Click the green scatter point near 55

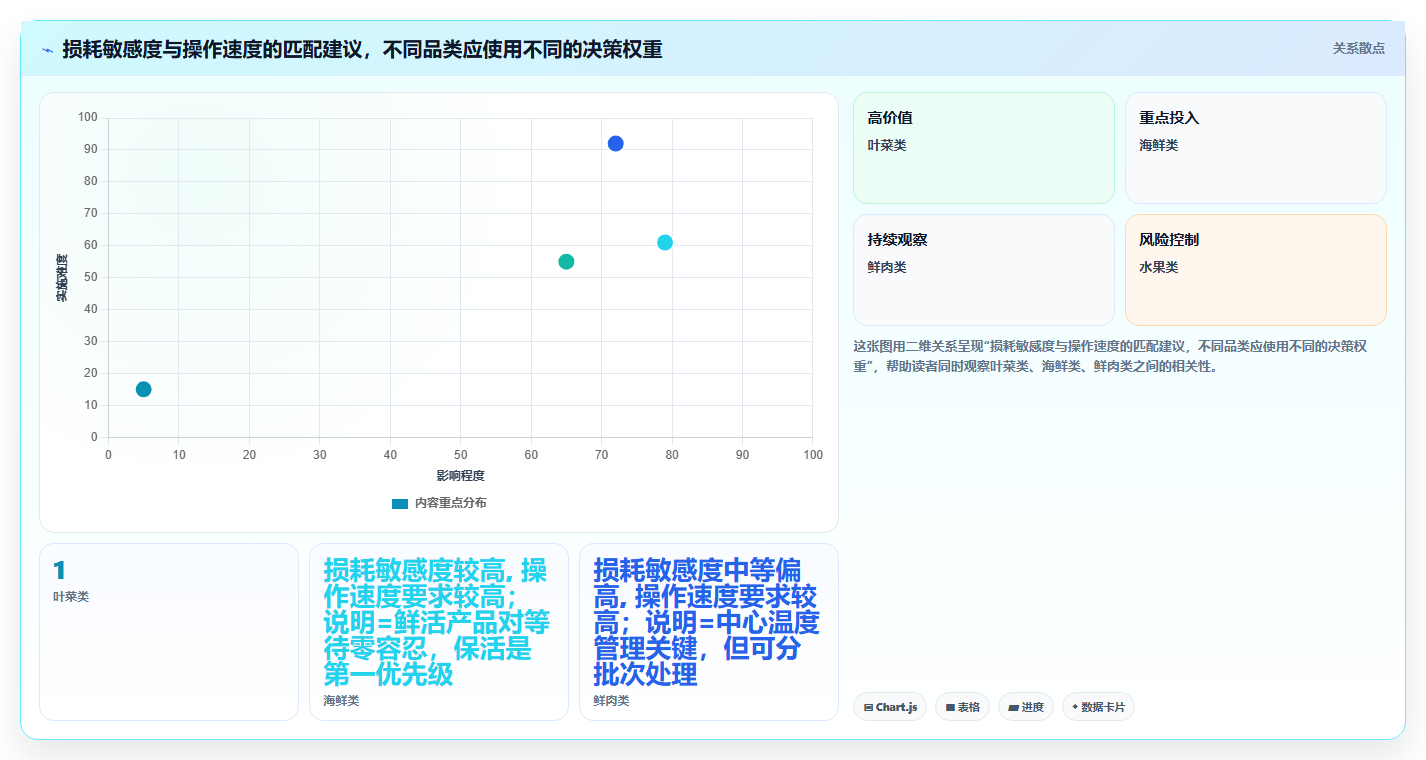click(566, 261)
